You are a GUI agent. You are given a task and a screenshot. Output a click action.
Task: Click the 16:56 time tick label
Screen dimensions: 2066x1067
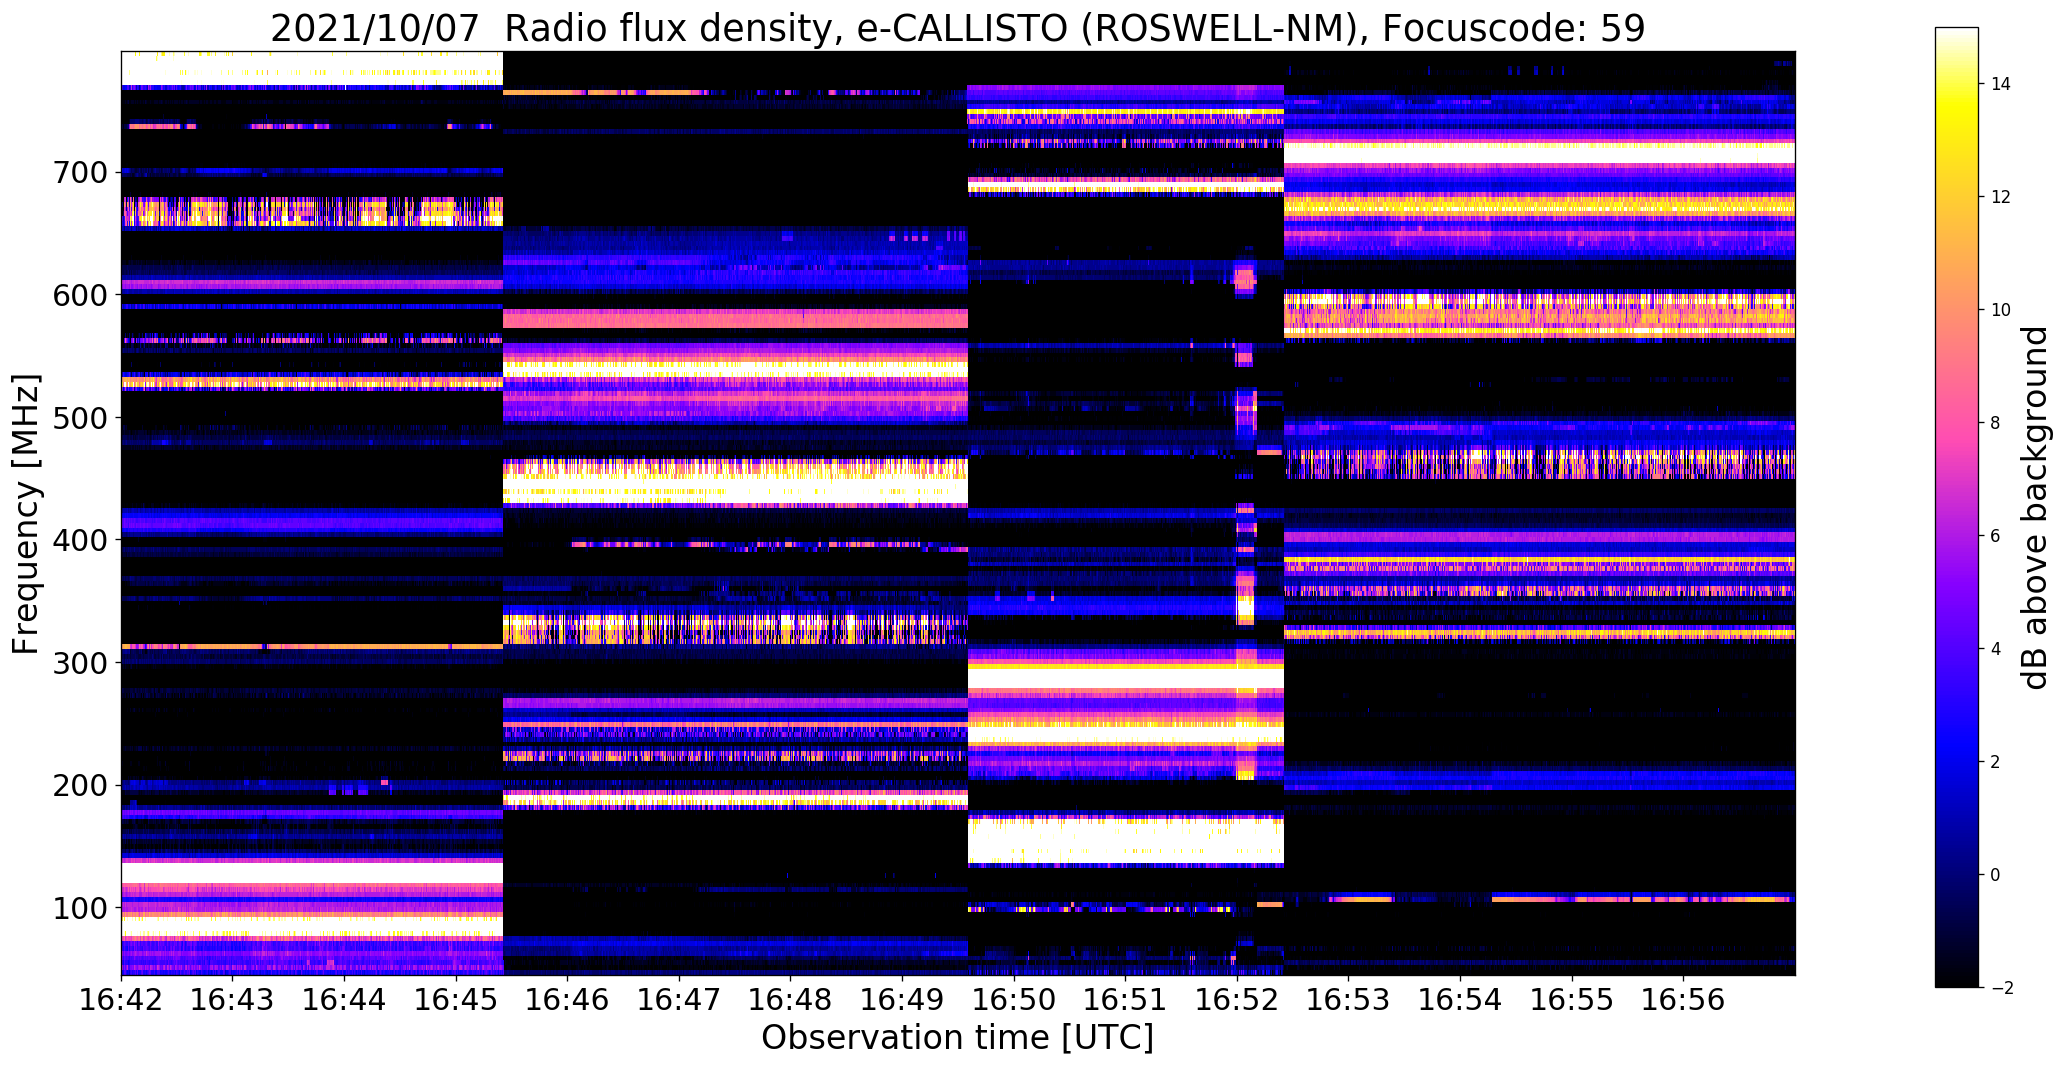point(1684,999)
